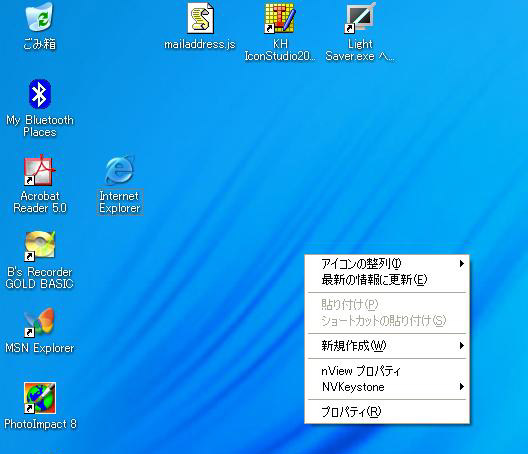
Task: Expand the NVKeystone submenu arrow
Action: coord(462,387)
